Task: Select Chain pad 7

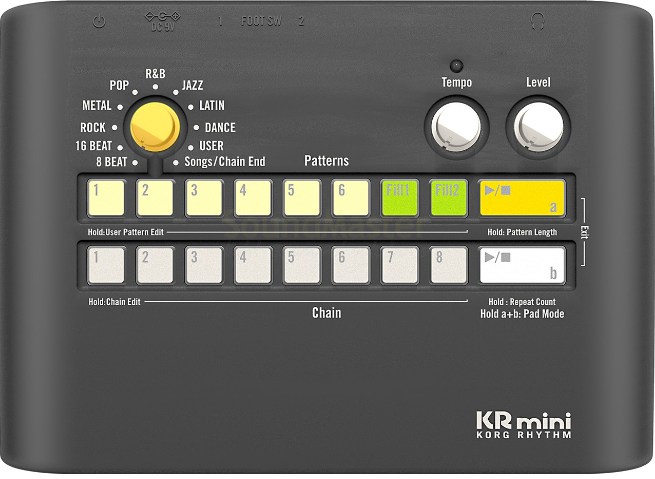Action: tap(400, 265)
